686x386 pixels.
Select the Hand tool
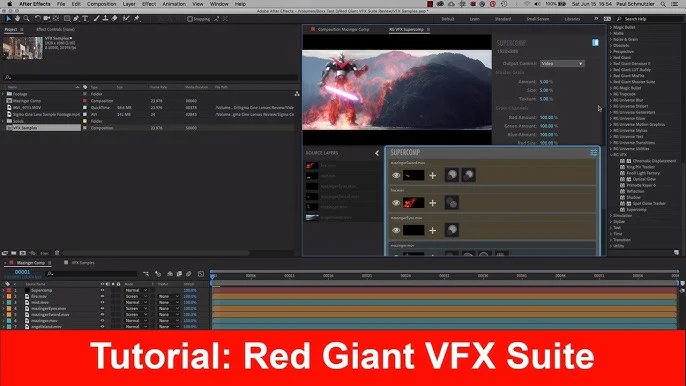[17, 19]
